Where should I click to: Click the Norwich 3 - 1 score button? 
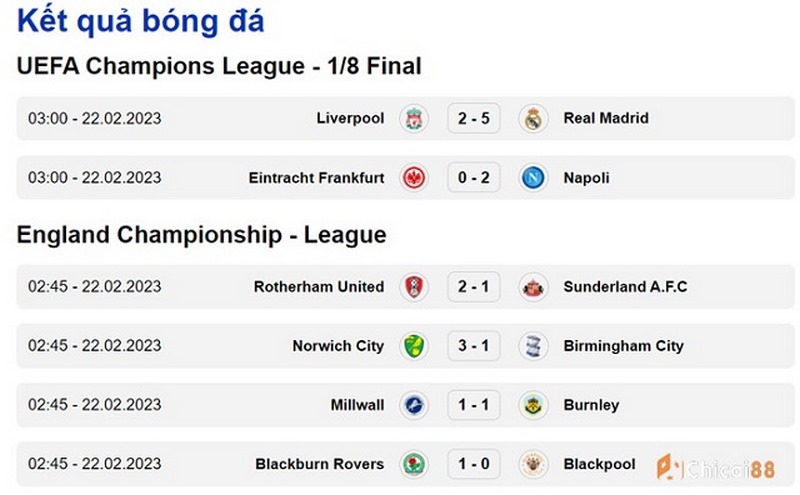(x=473, y=346)
